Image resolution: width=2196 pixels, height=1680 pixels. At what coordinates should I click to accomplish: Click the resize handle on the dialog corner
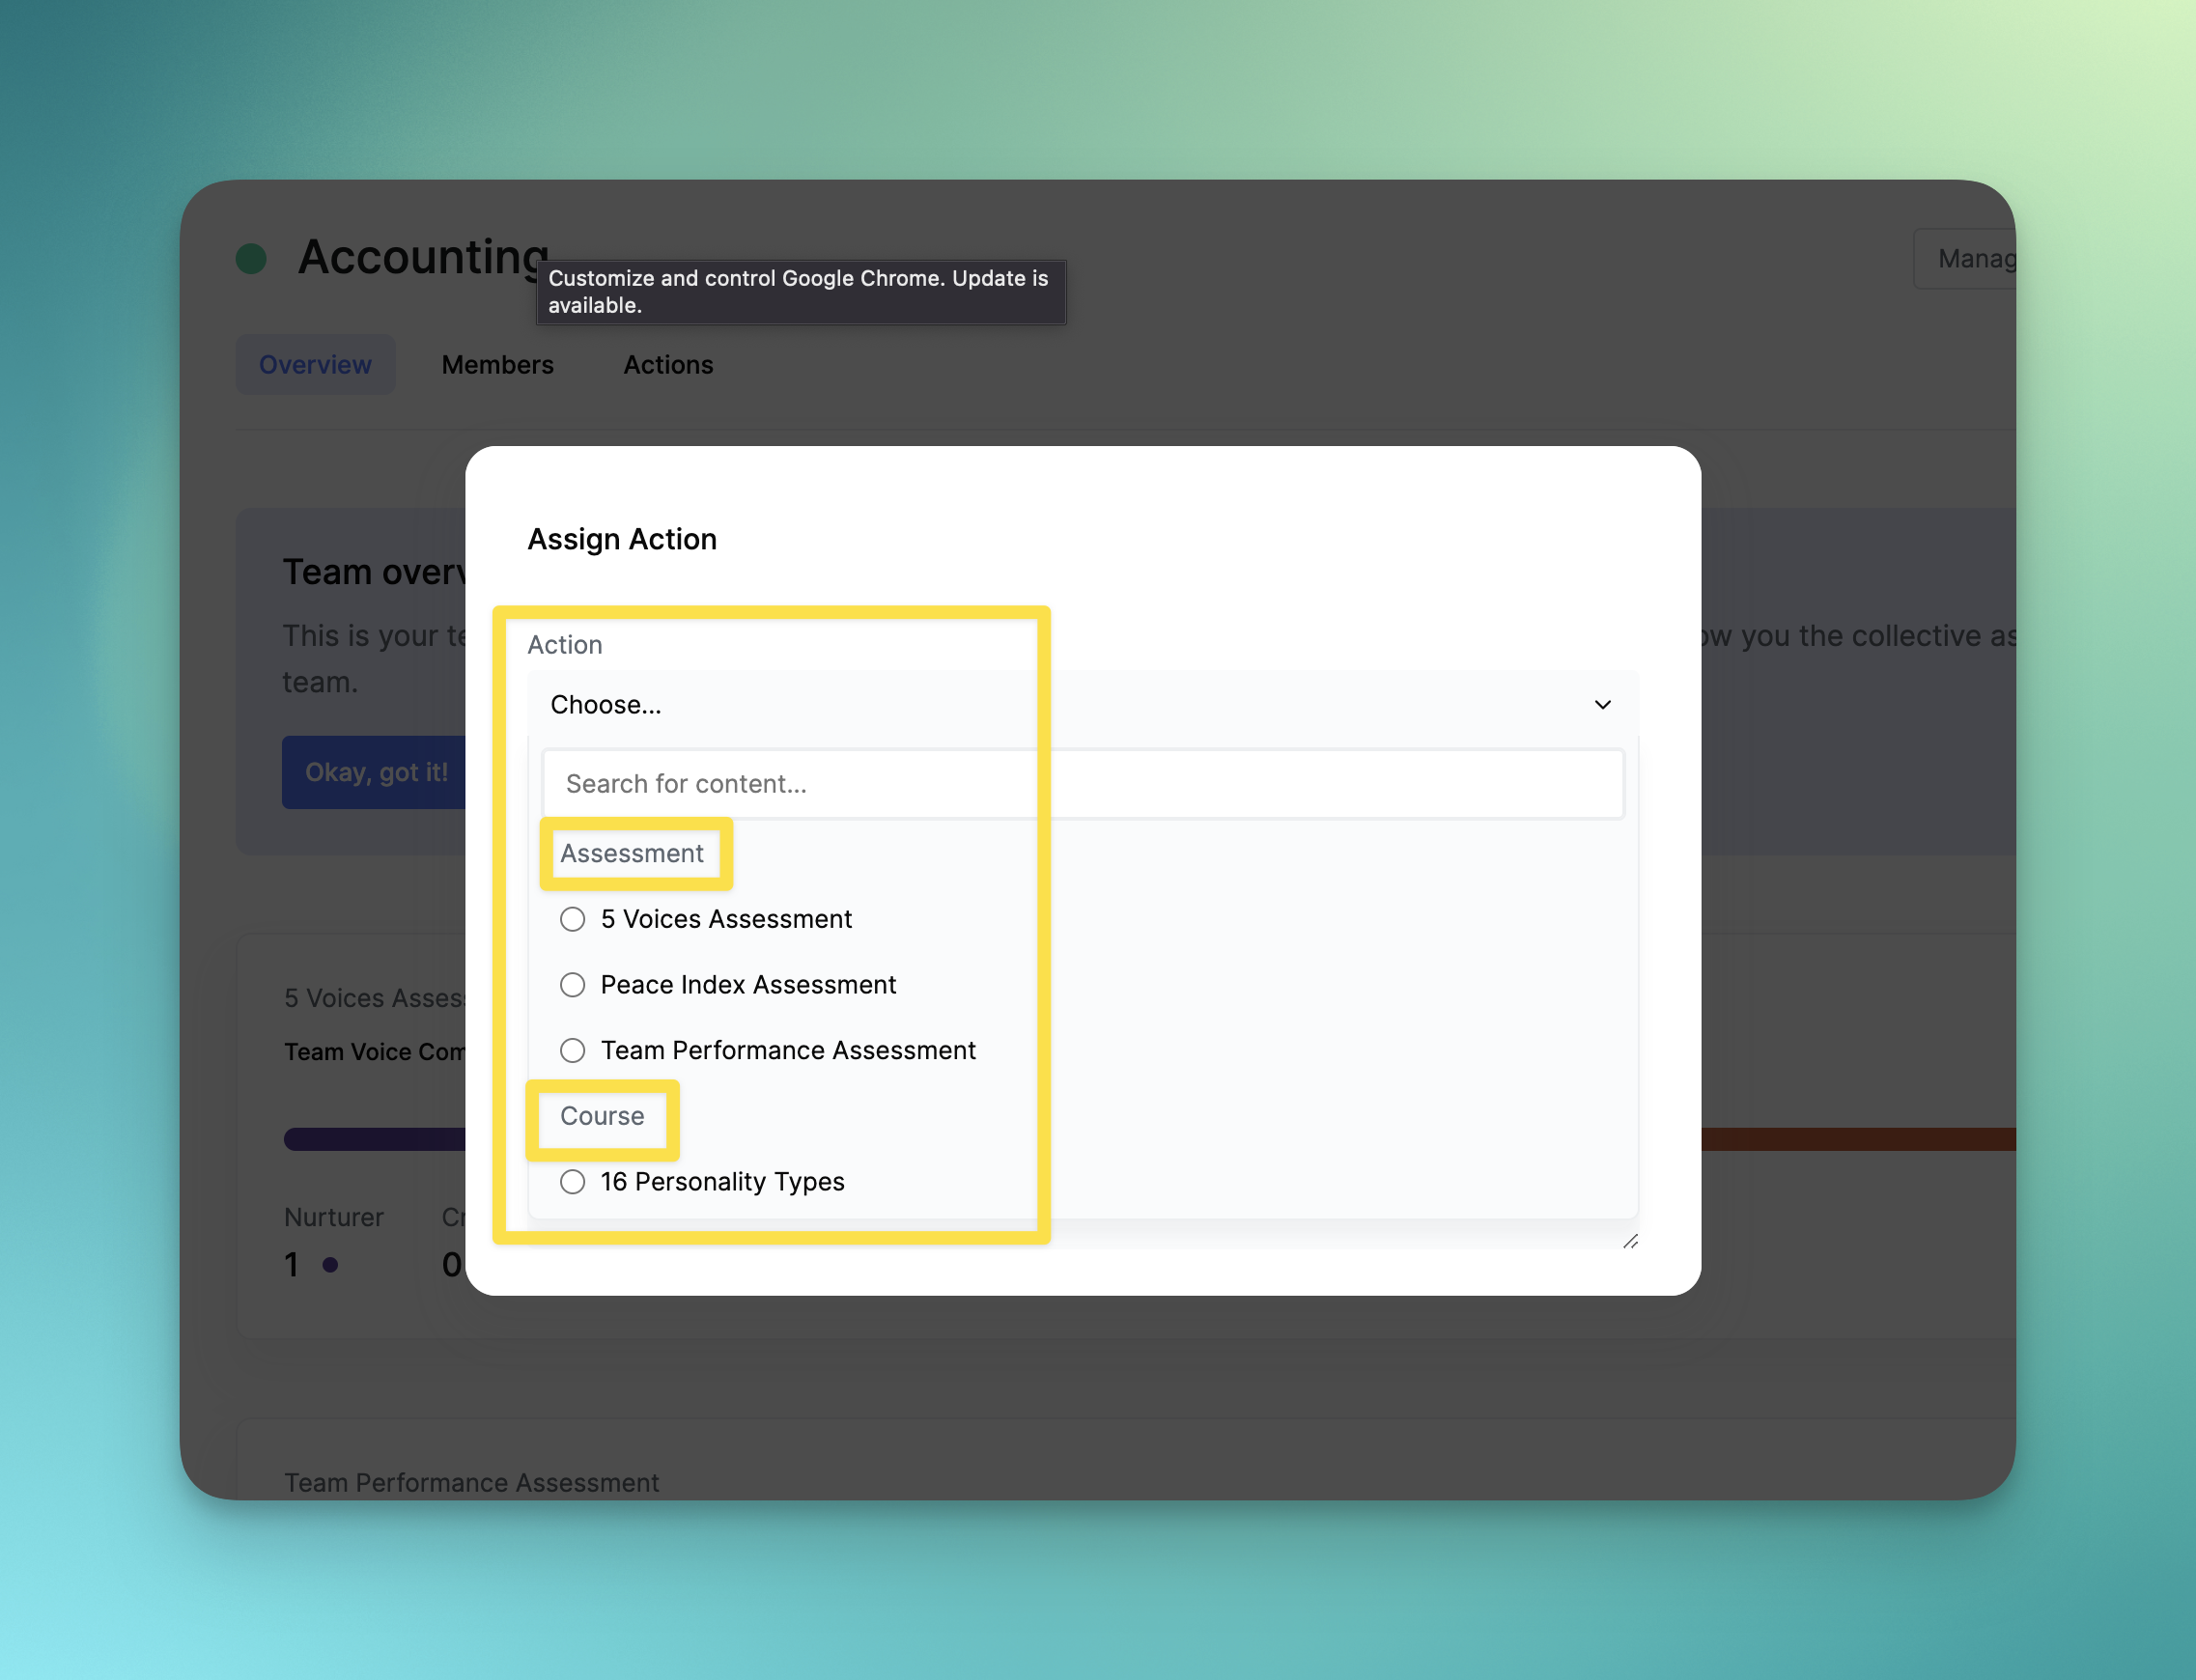click(x=1629, y=1240)
